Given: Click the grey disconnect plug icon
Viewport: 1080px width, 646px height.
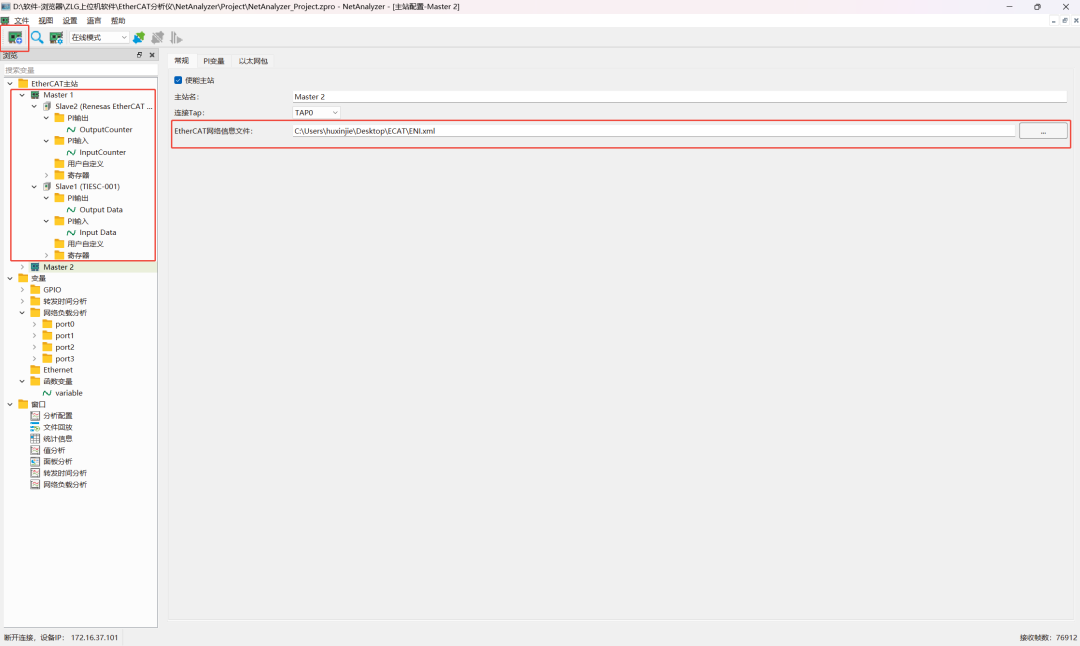Looking at the screenshot, I should click(x=158, y=37).
